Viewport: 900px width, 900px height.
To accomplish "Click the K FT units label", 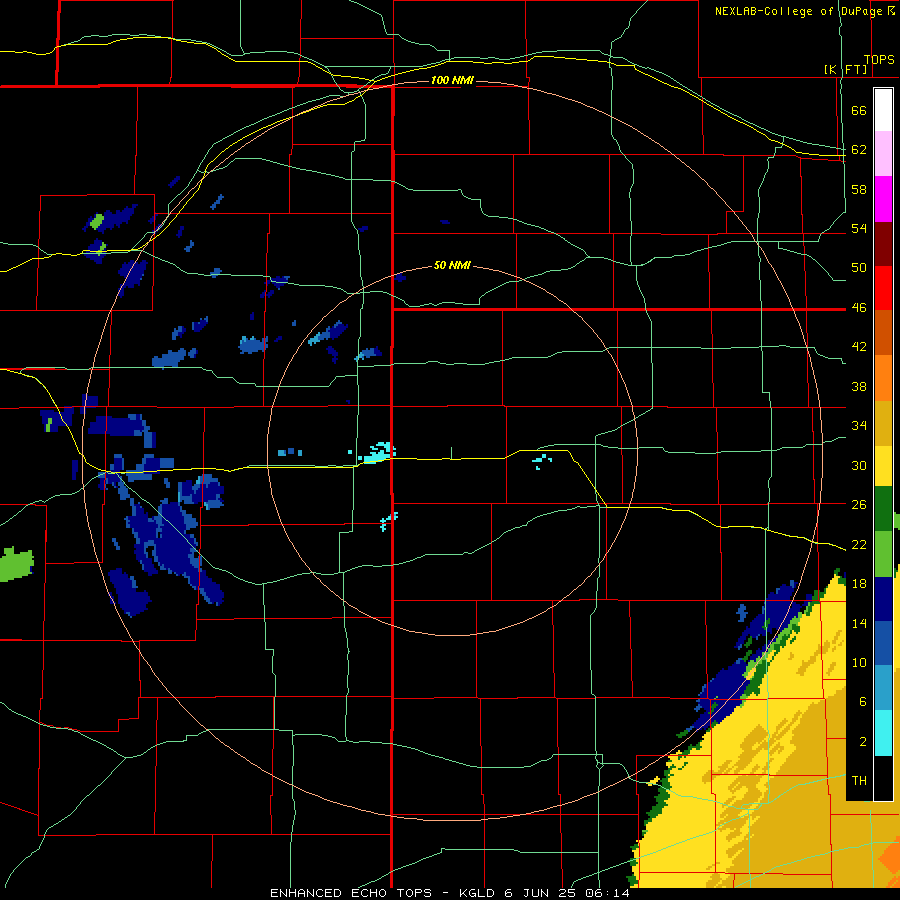I will point(846,70).
